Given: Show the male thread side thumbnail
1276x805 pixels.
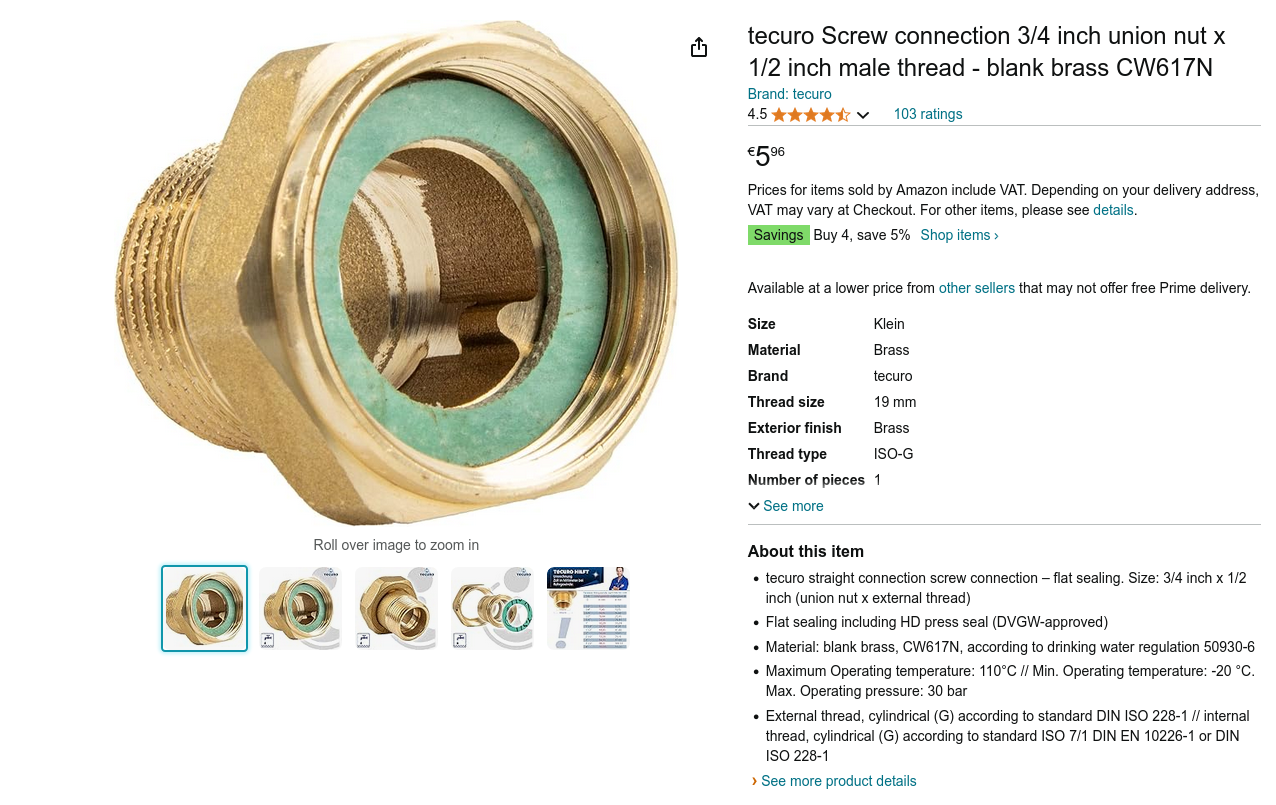Looking at the screenshot, I should 396,608.
